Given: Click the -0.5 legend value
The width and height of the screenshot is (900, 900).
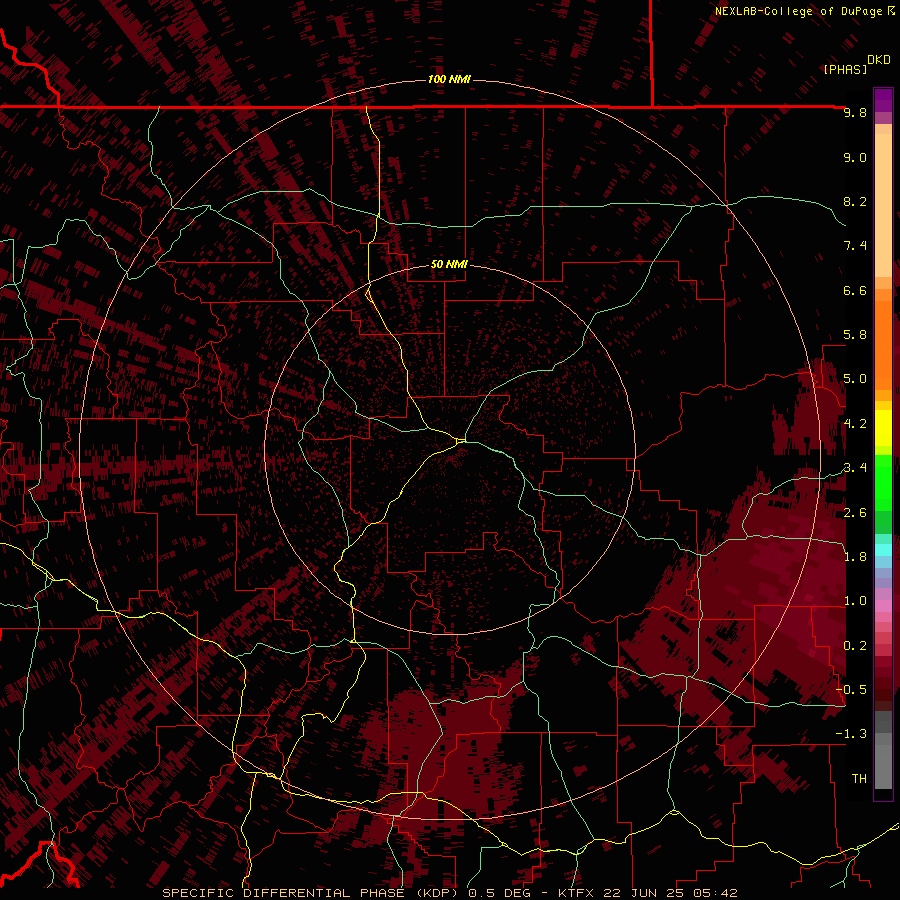Looking at the screenshot, I should tap(851, 689).
